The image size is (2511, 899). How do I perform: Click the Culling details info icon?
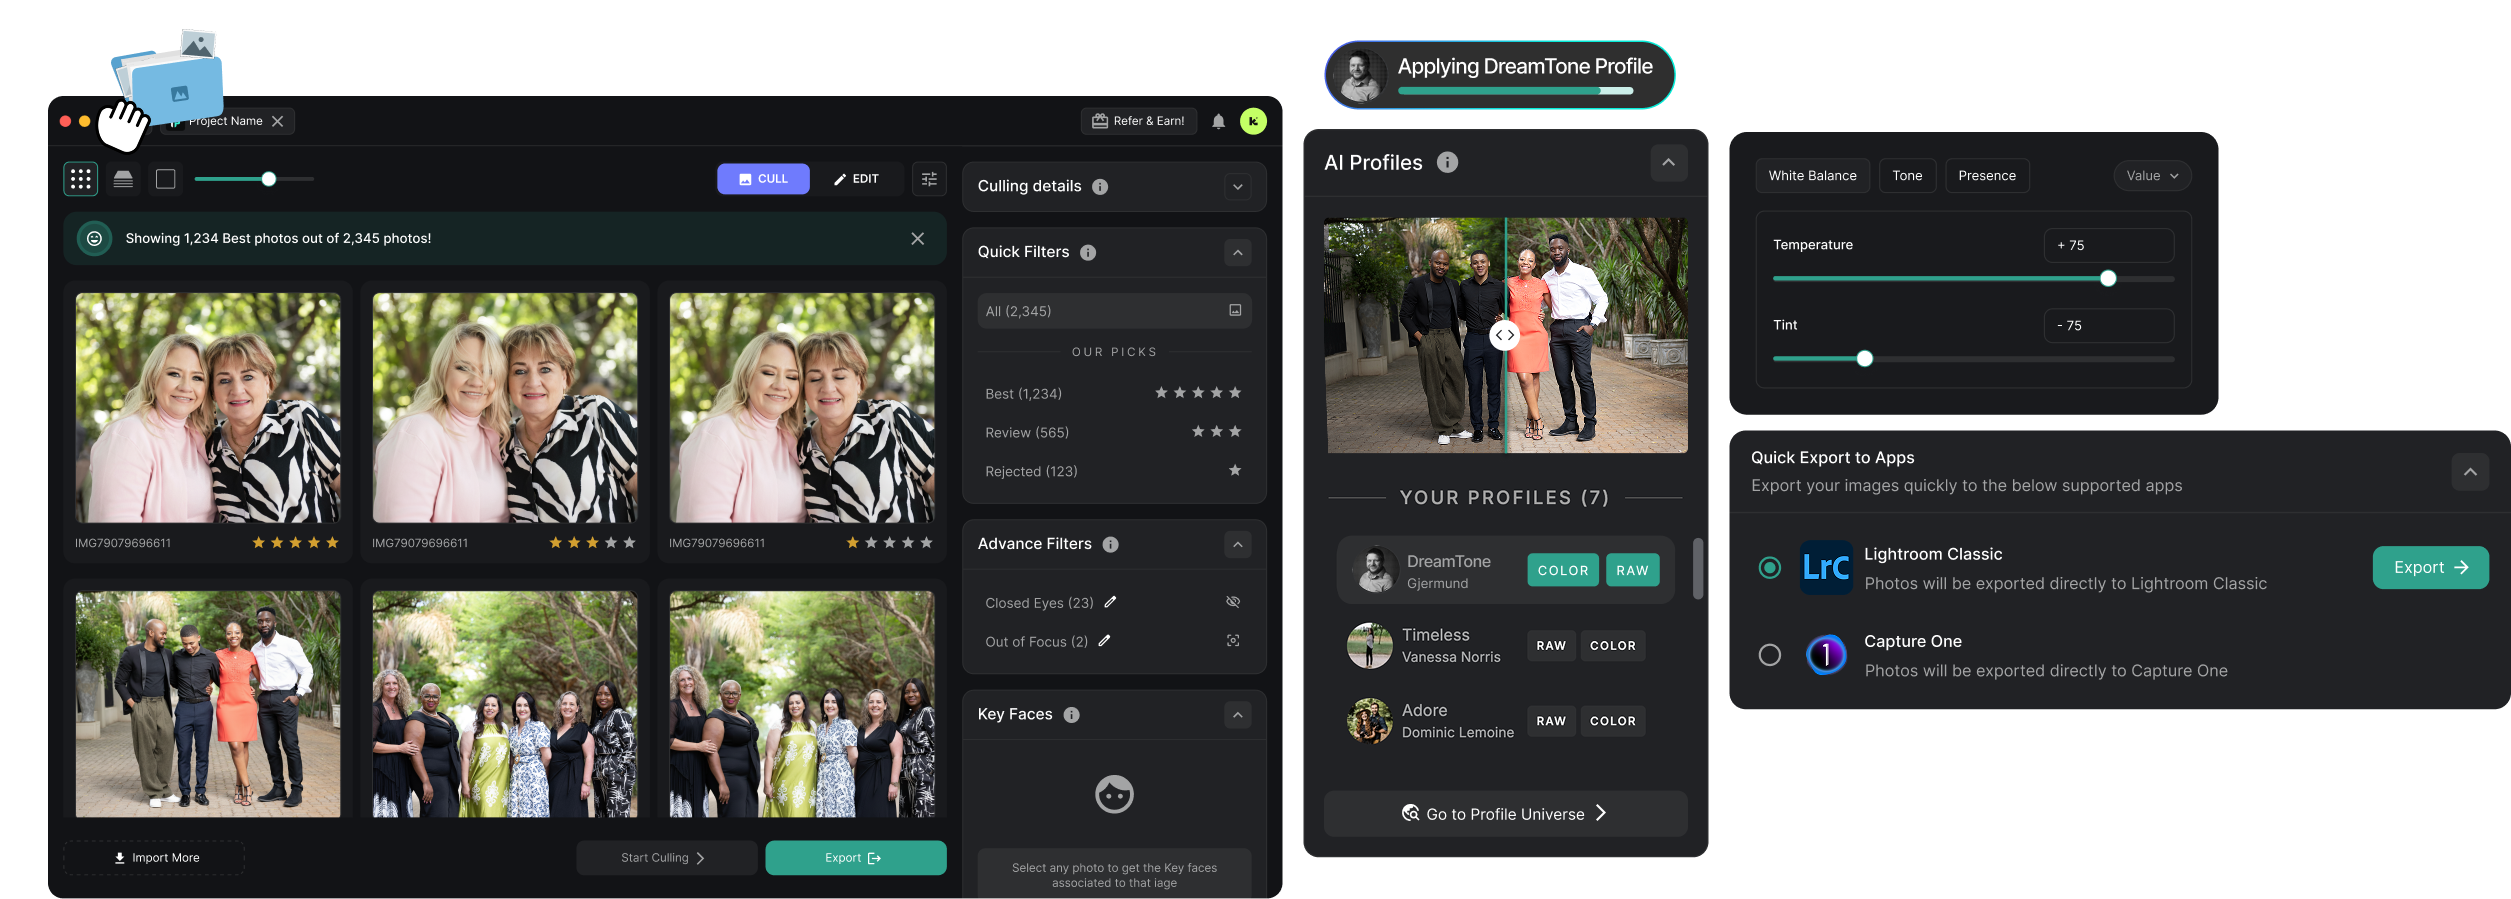click(x=1100, y=187)
